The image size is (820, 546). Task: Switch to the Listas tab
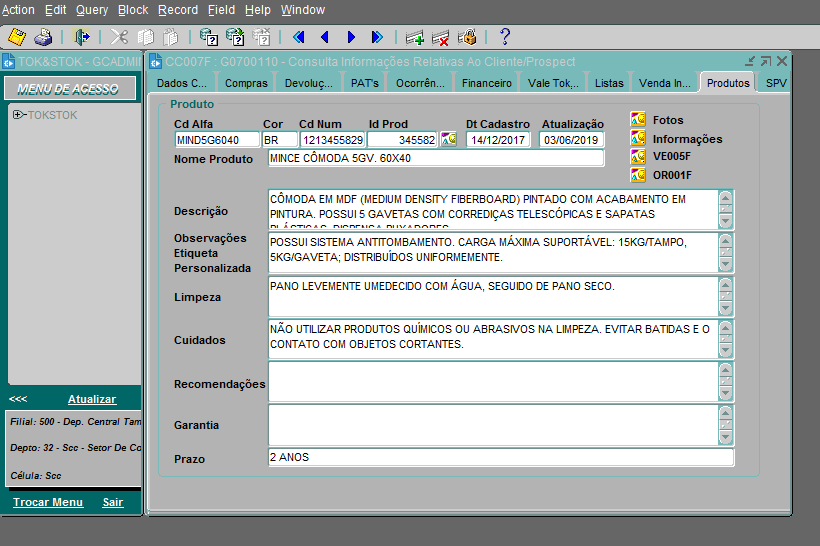(609, 83)
